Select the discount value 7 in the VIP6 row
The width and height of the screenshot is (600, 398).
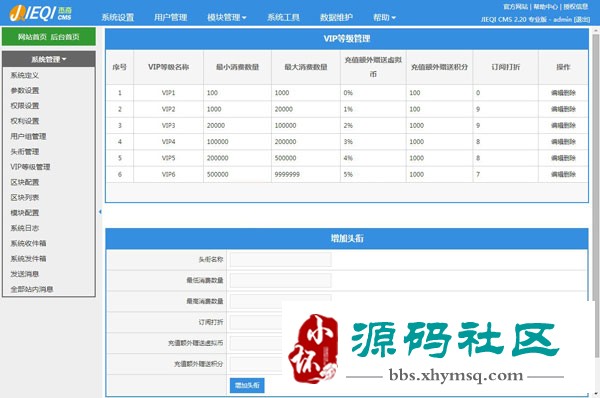[505, 175]
